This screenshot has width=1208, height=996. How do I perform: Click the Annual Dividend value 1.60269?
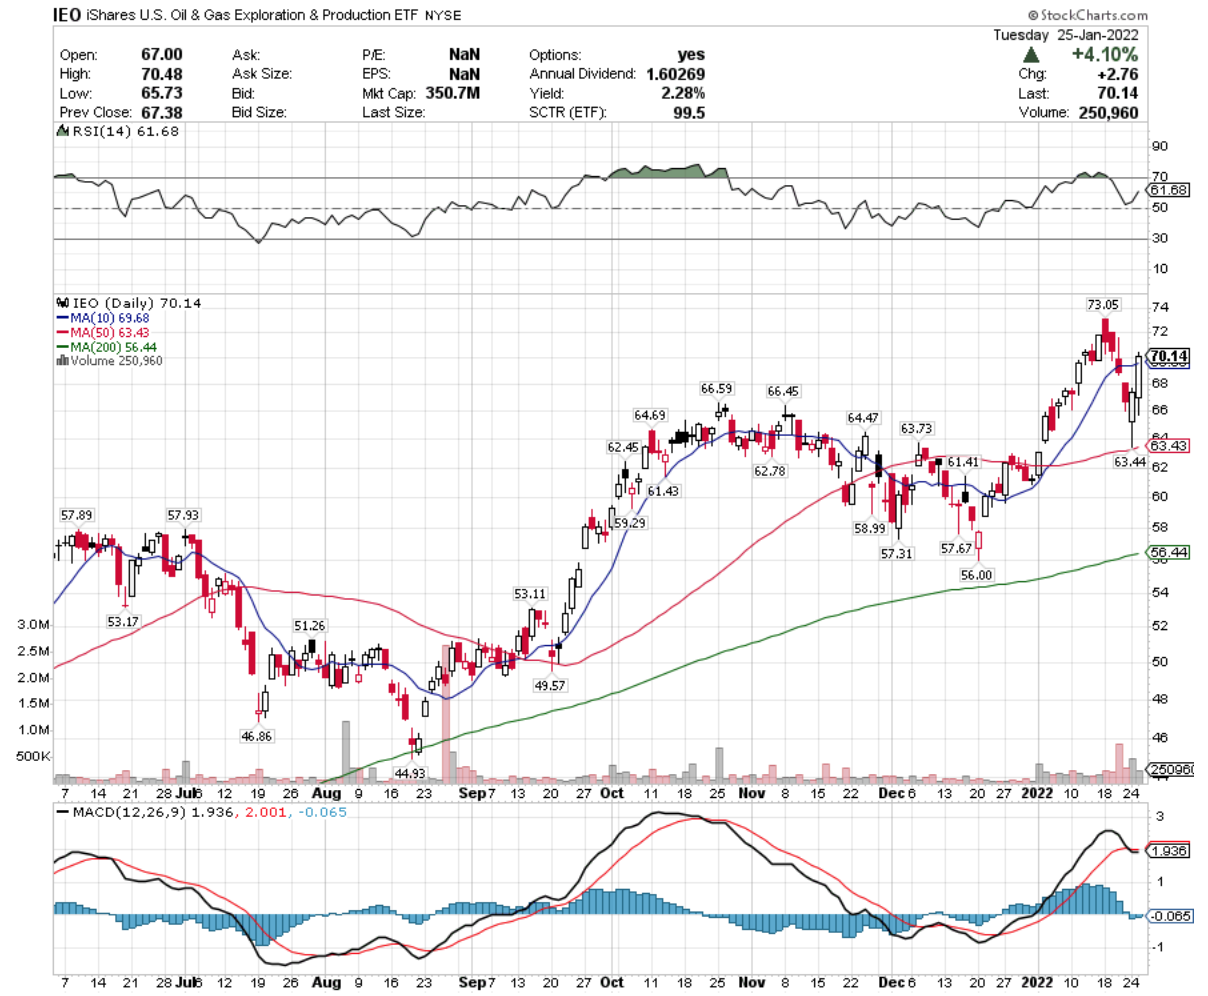click(x=675, y=74)
